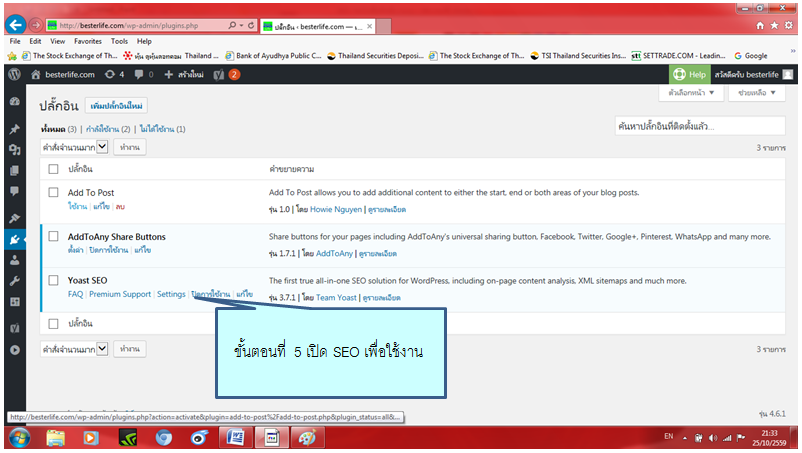Click the WordPress logo in admin bar

click(x=15, y=74)
